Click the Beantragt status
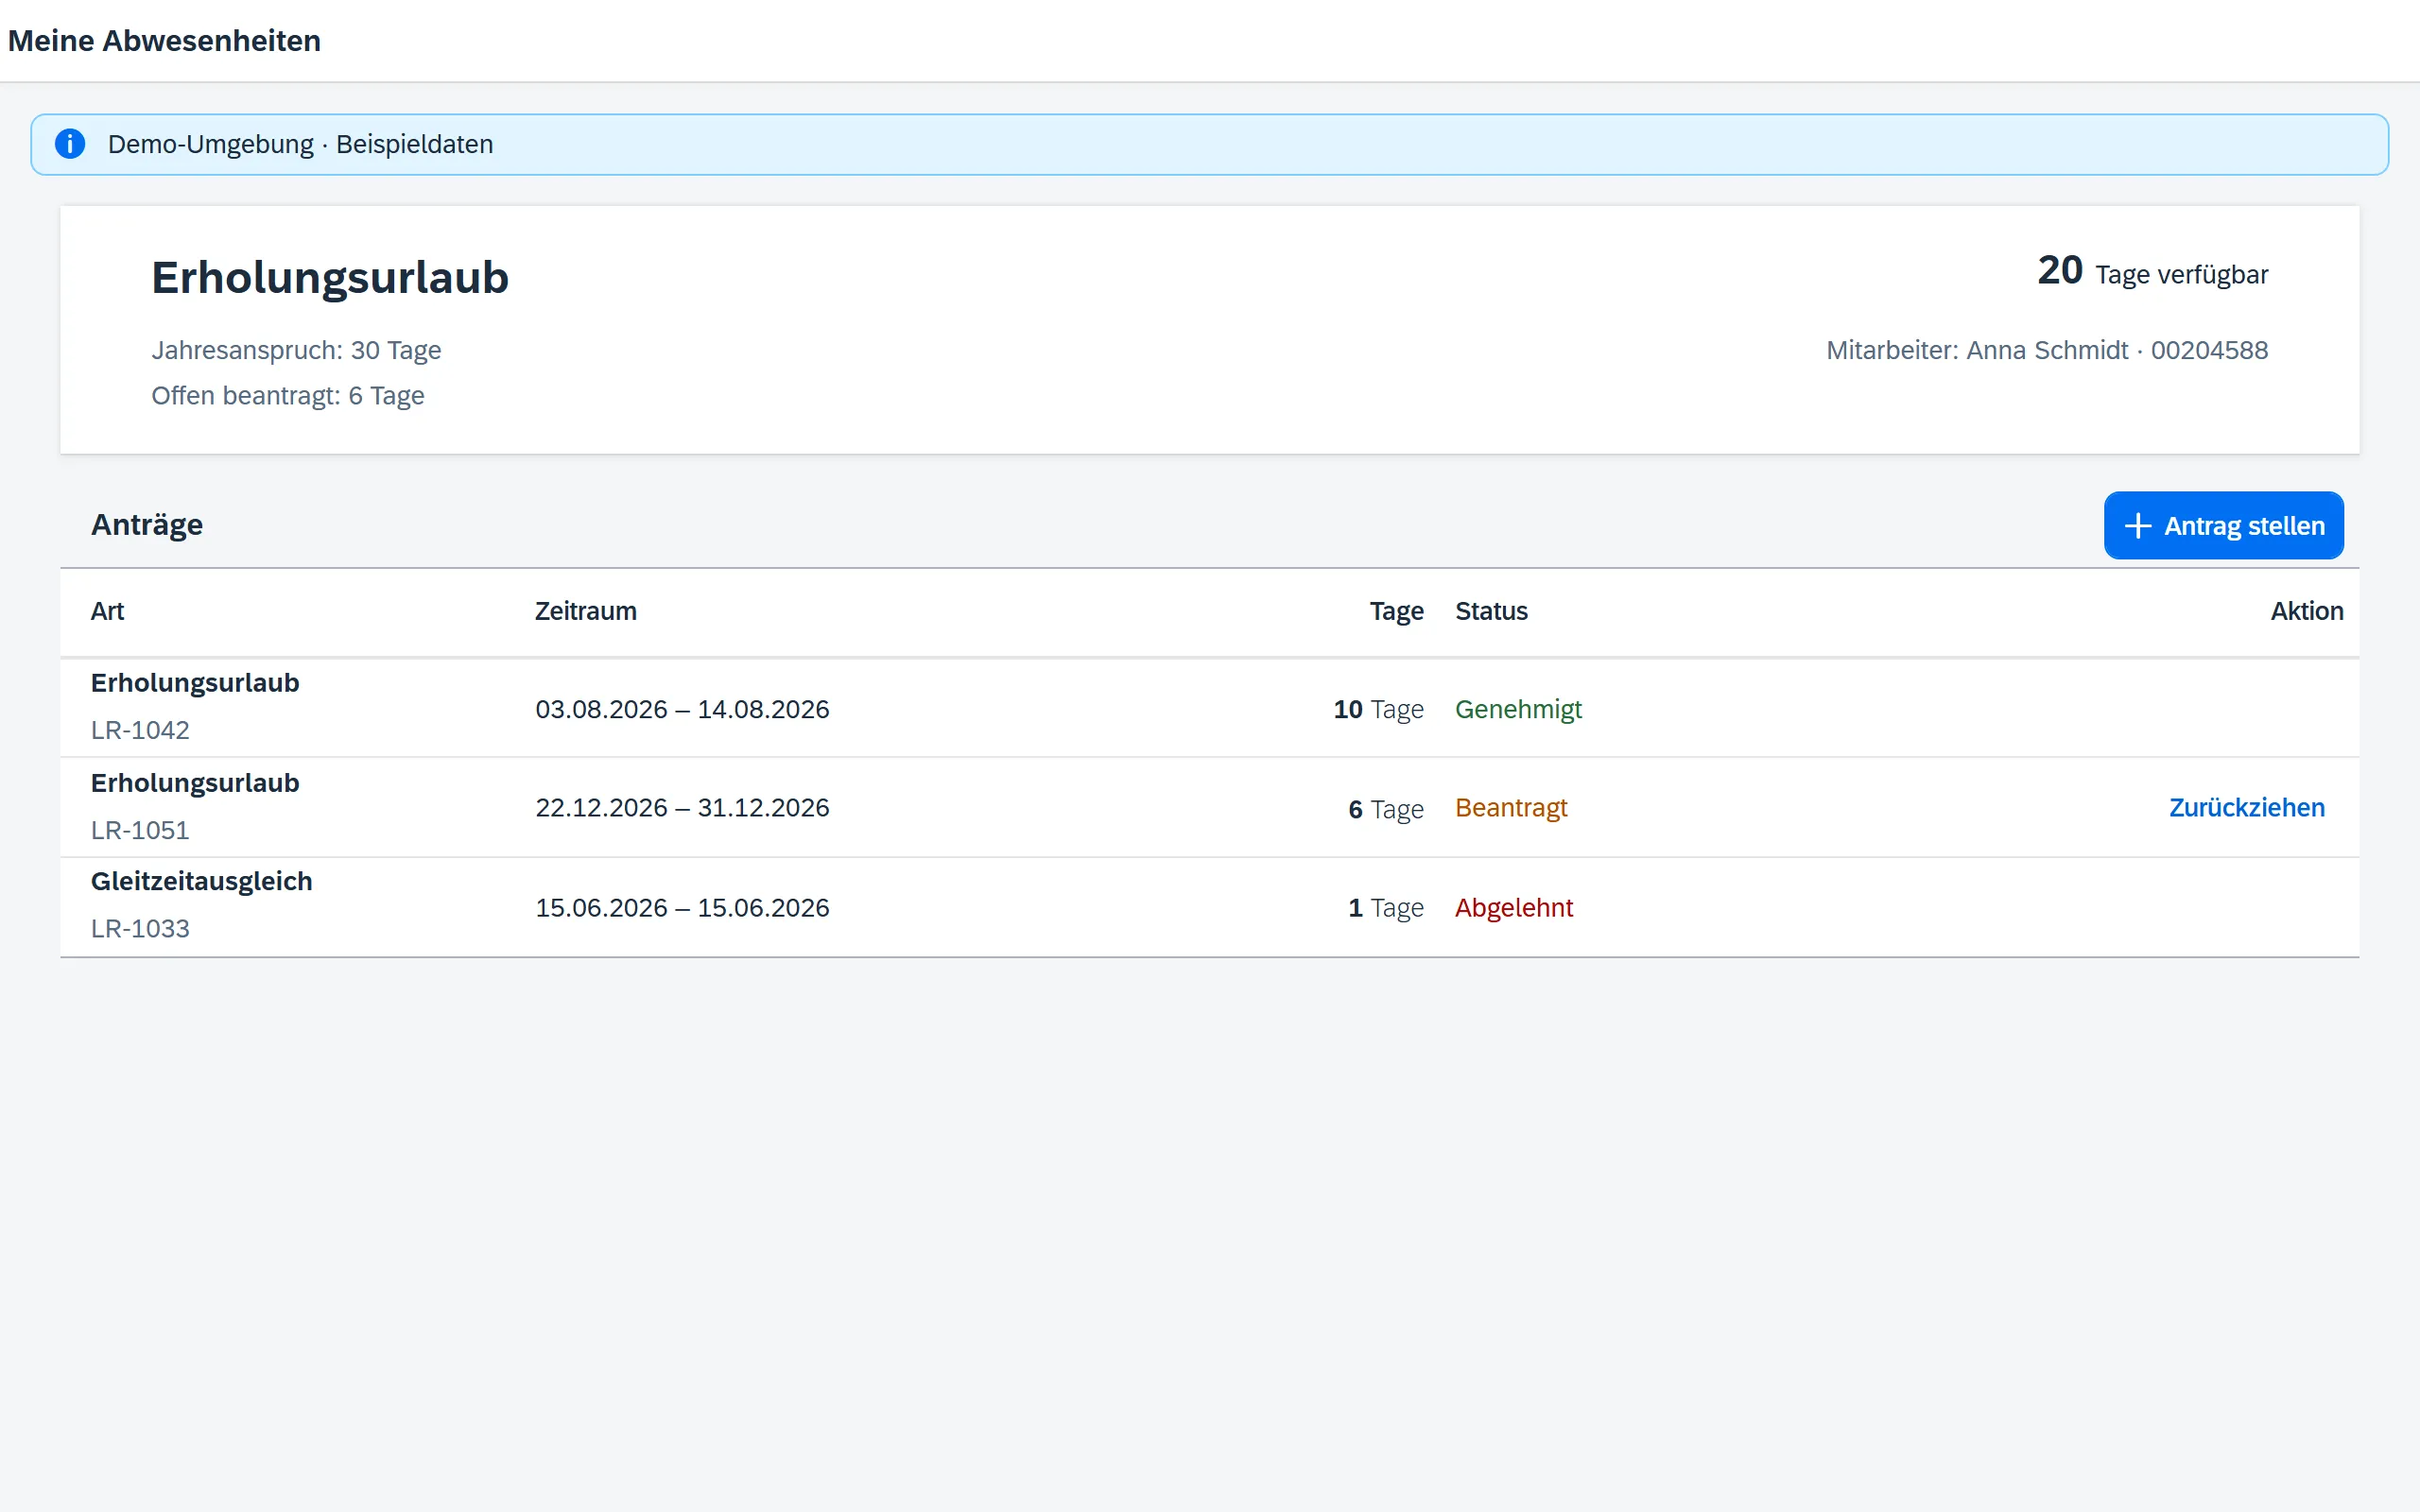This screenshot has width=2420, height=1512. point(1511,808)
